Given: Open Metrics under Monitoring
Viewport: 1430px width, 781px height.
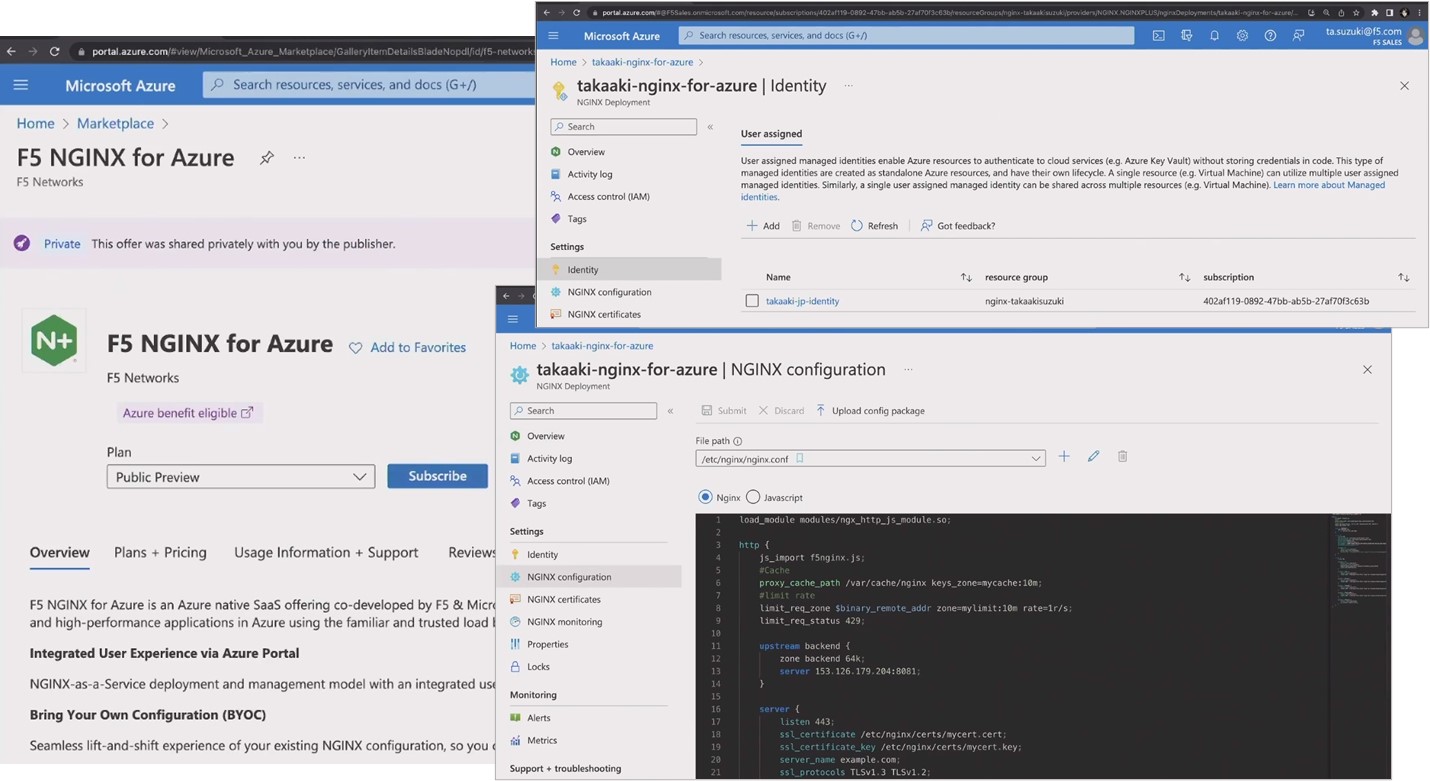Looking at the screenshot, I should pos(542,741).
